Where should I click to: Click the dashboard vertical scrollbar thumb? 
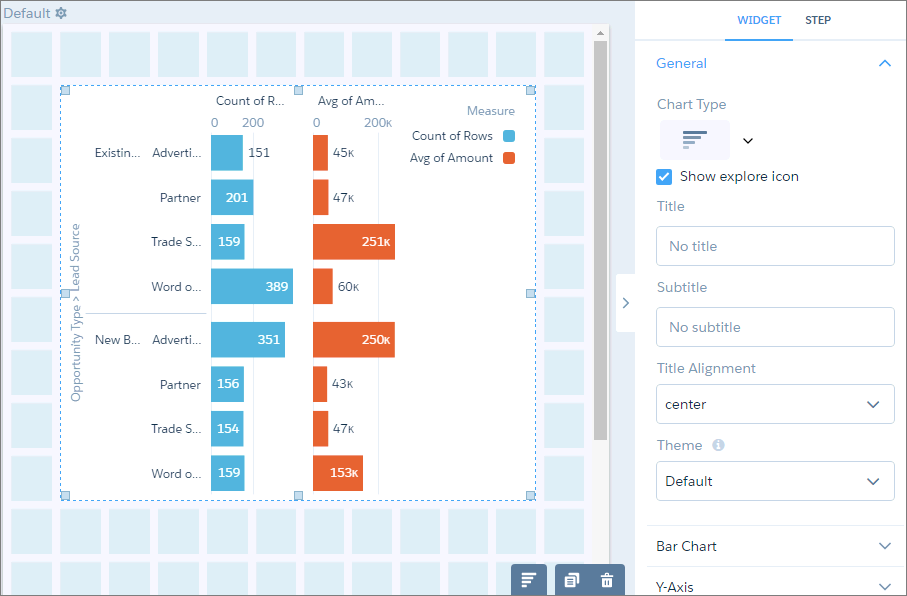(600, 240)
